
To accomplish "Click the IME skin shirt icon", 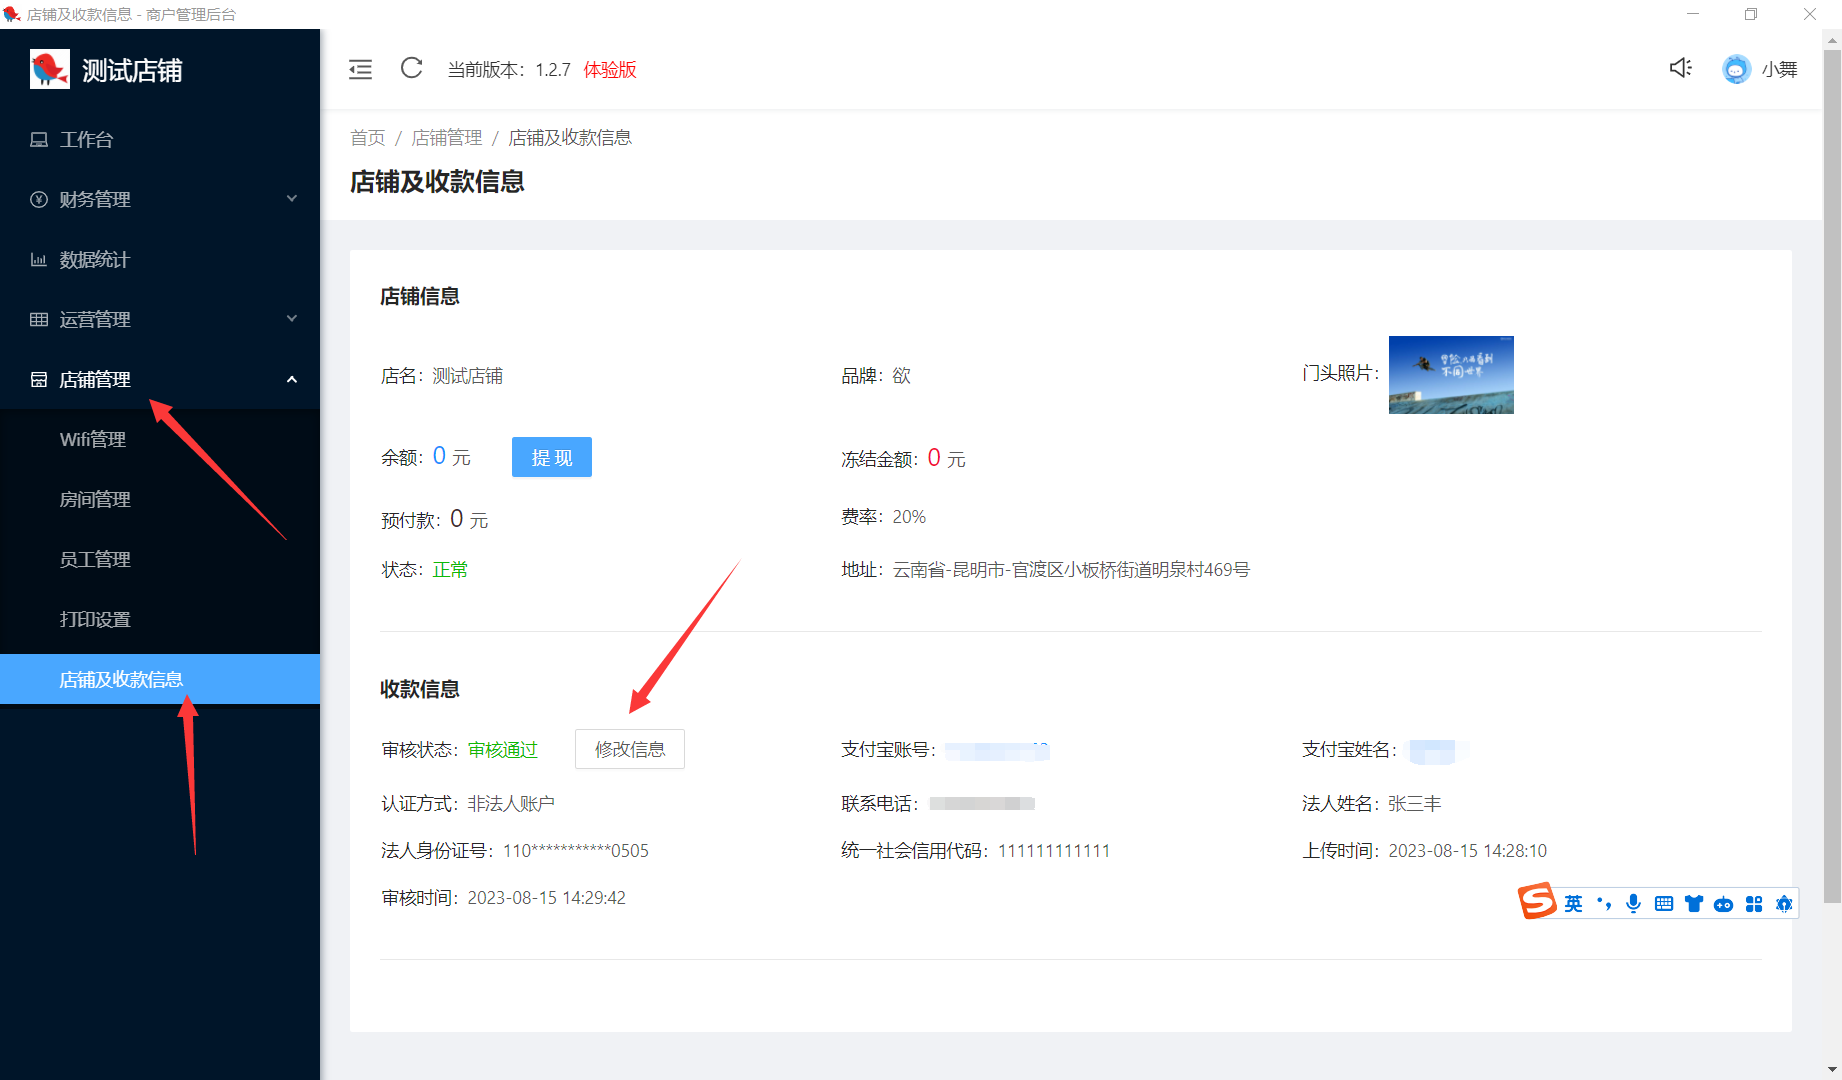I will click(x=1693, y=904).
